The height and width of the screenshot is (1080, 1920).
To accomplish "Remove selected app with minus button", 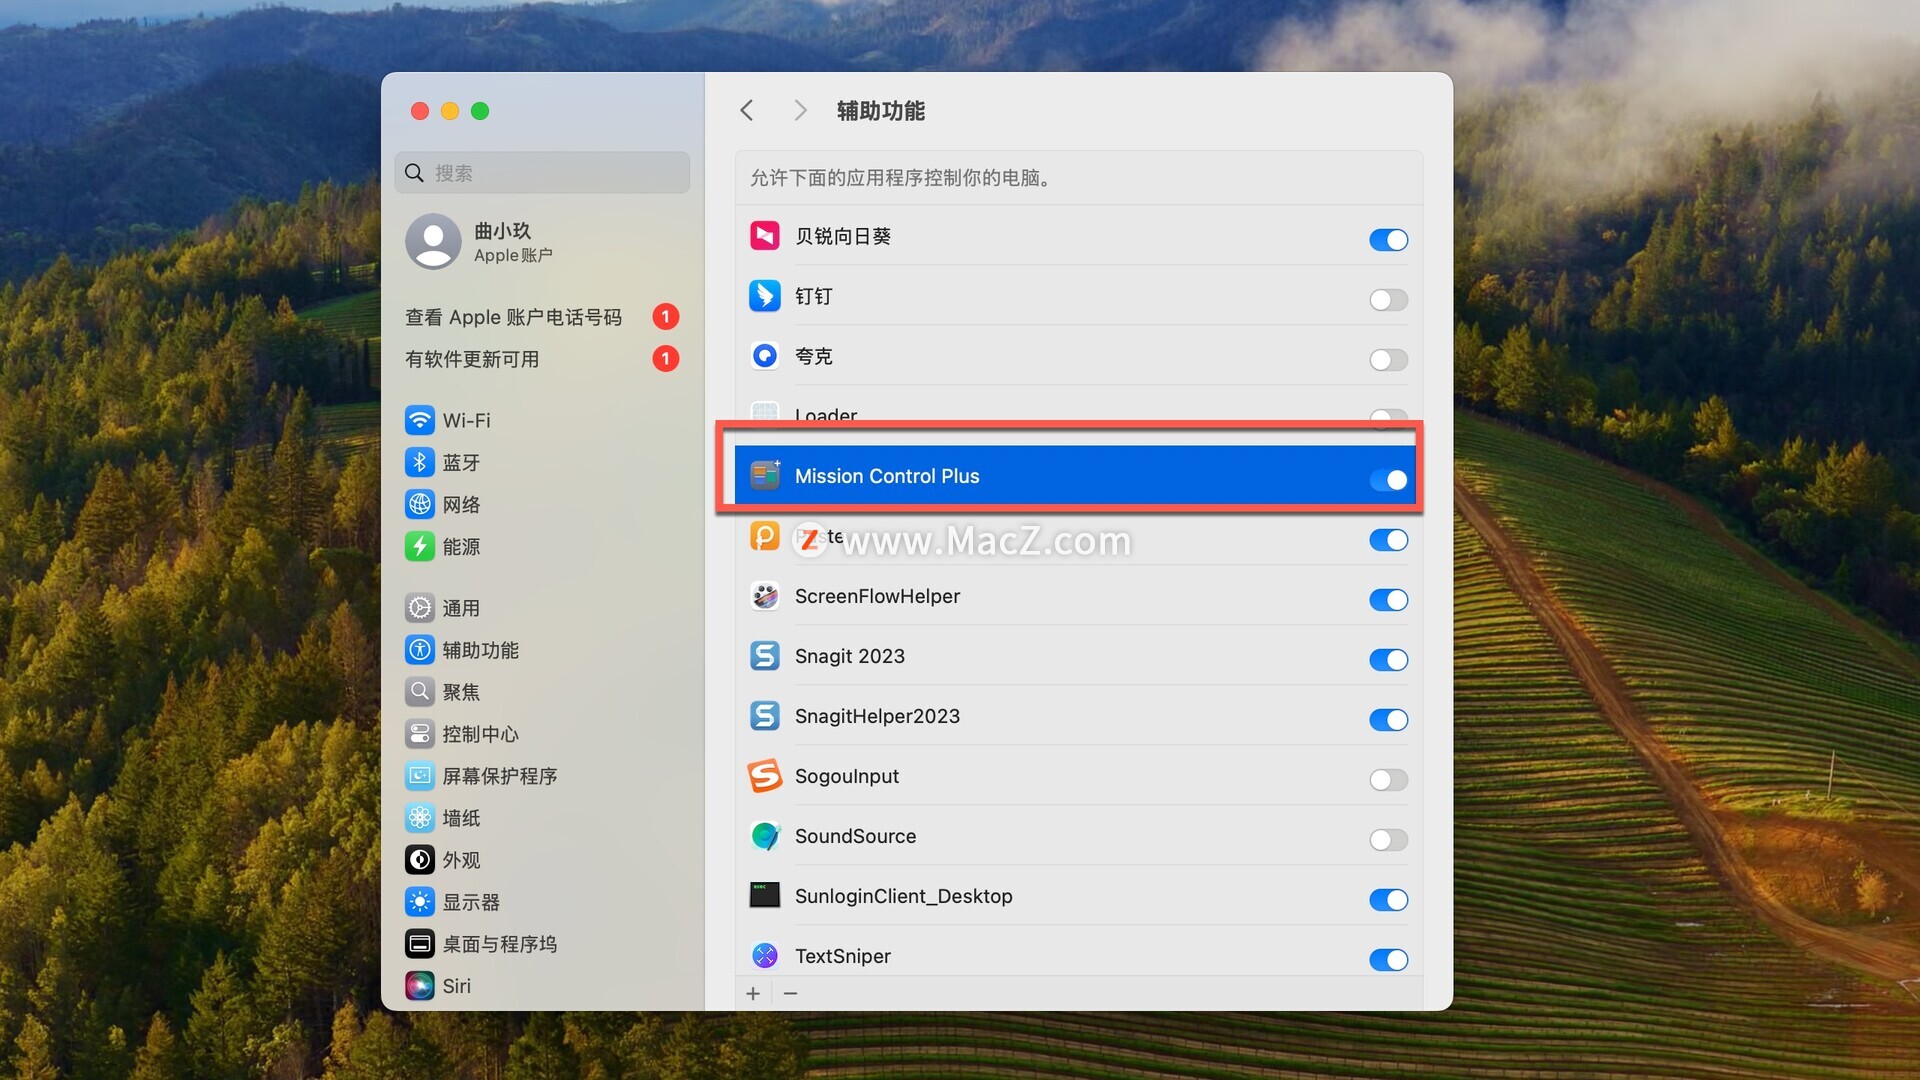I will 790,993.
